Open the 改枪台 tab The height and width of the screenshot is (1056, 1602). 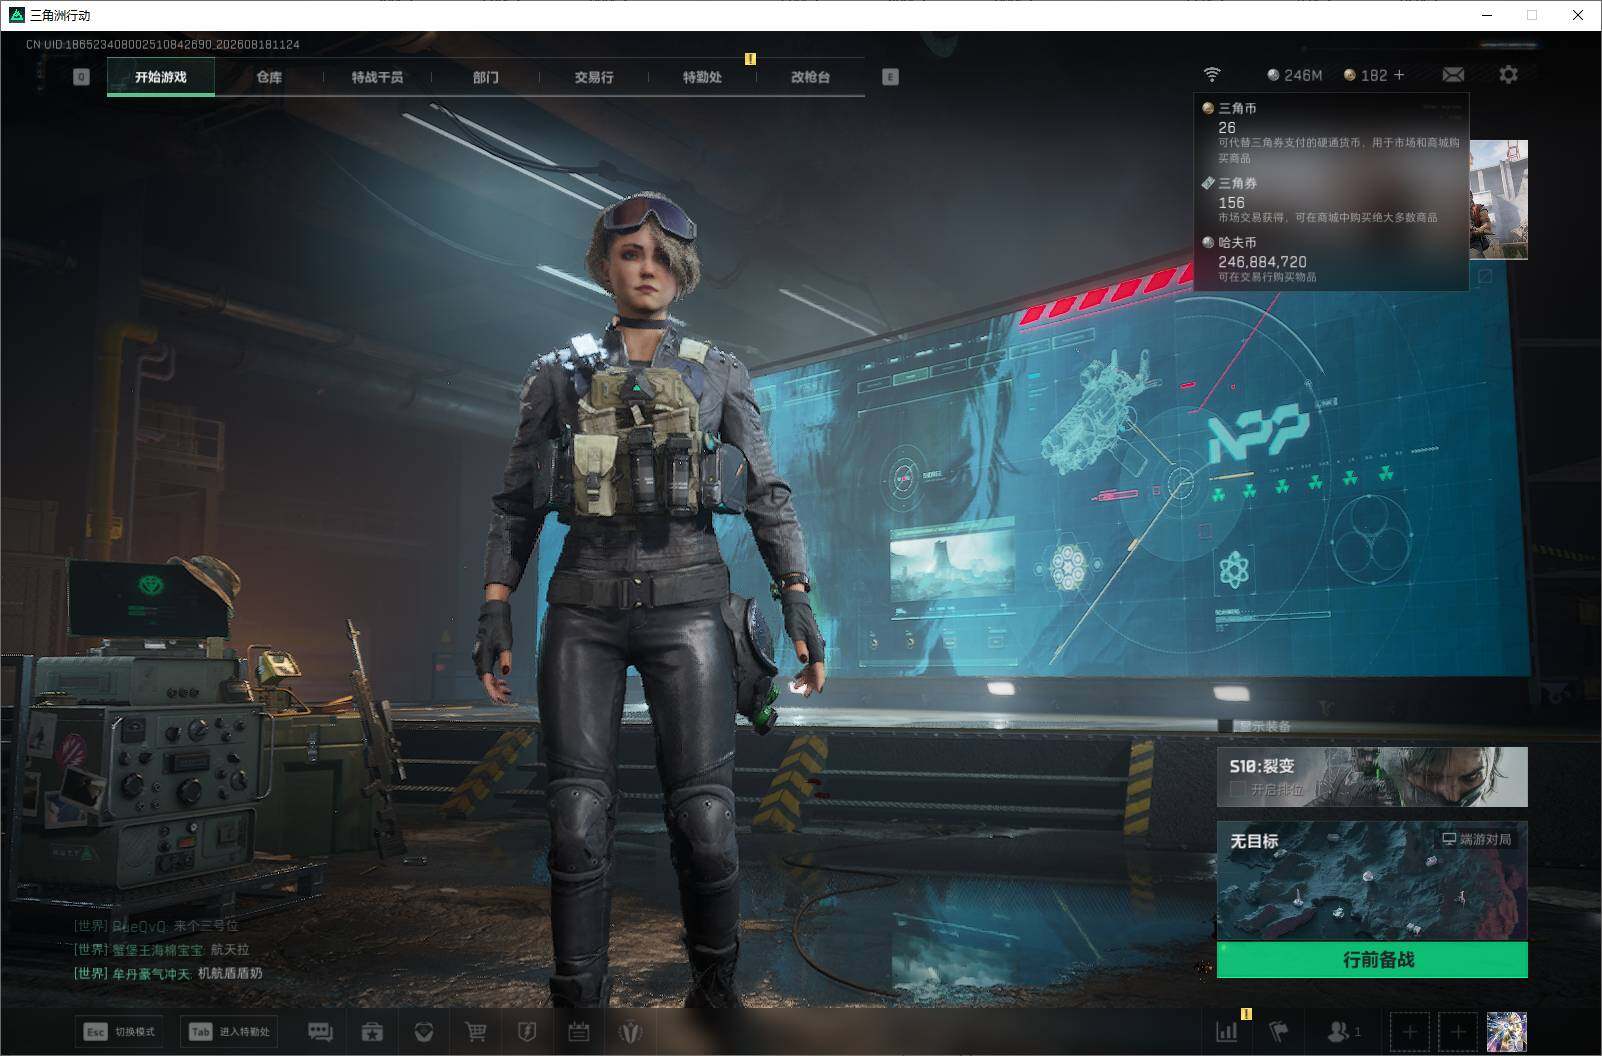click(810, 77)
